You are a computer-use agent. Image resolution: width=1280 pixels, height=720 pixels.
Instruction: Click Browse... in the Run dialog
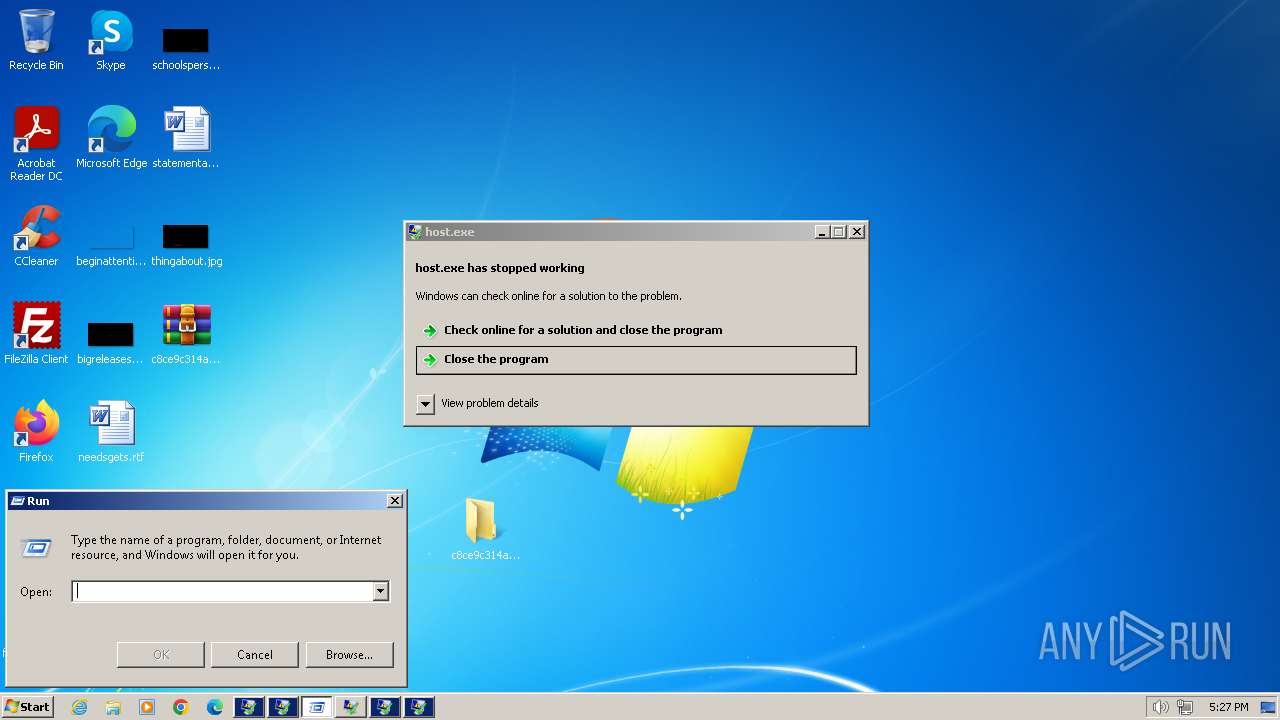[x=349, y=655]
